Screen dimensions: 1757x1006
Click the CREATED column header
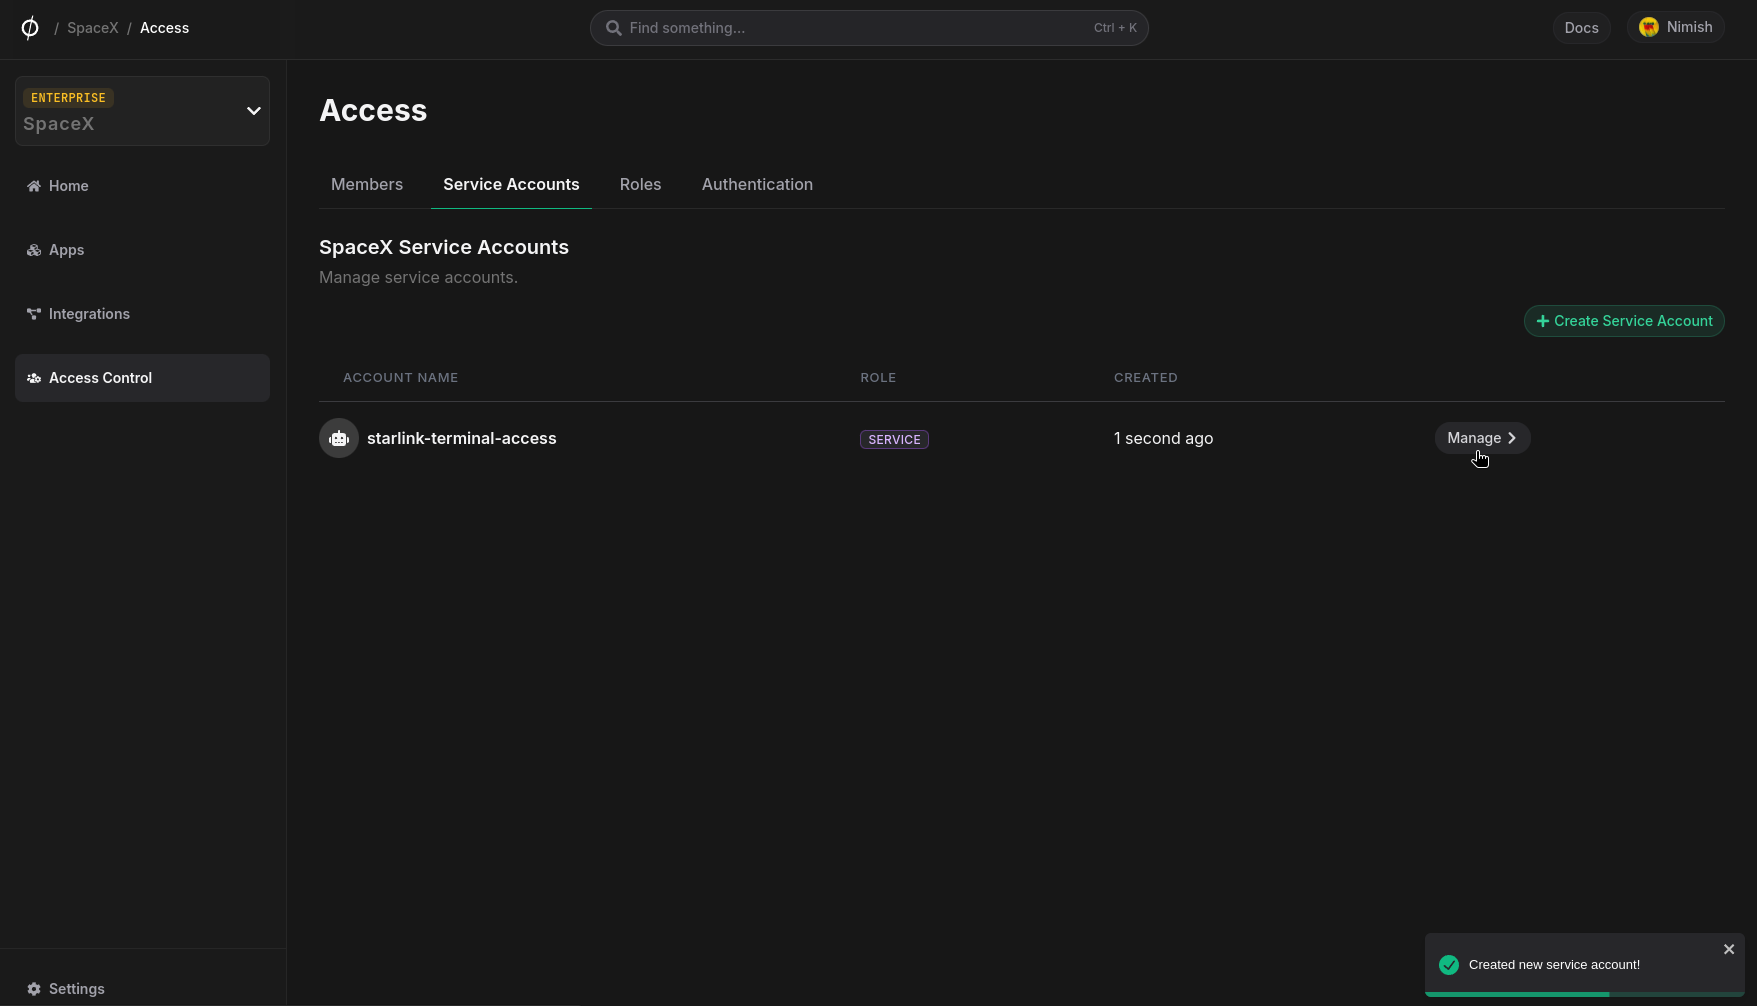coord(1146,377)
